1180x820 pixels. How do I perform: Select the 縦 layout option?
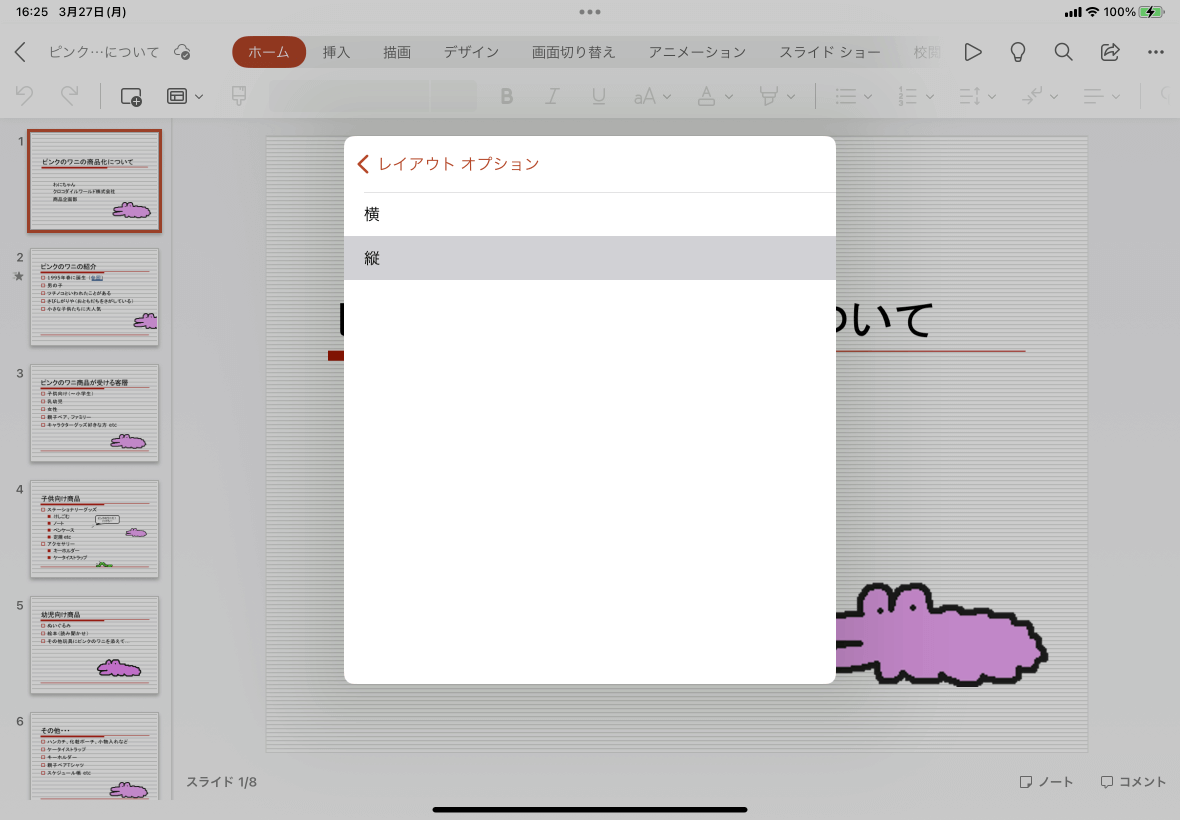pos(589,258)
